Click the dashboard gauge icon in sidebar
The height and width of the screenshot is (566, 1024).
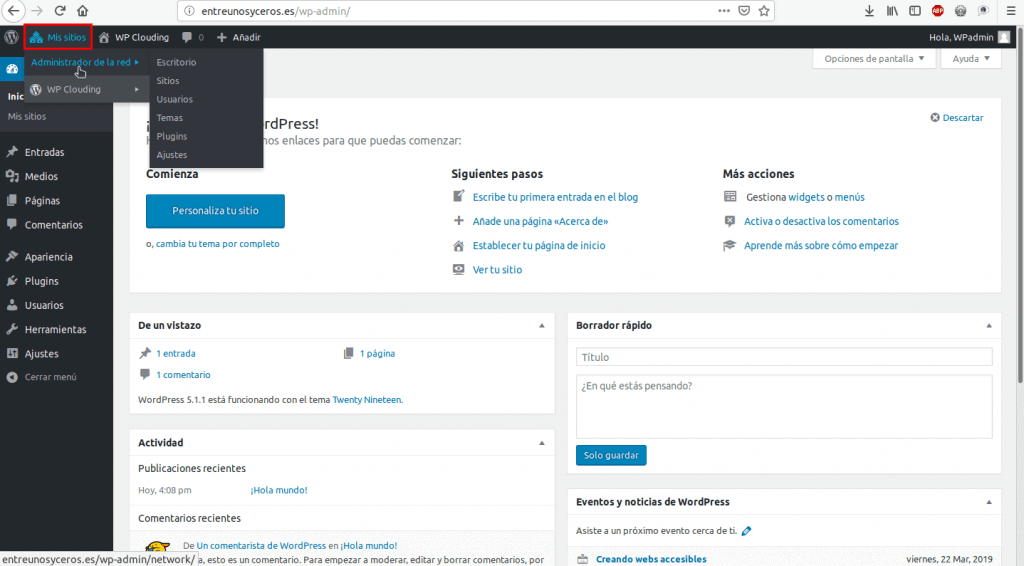[12, 69]
